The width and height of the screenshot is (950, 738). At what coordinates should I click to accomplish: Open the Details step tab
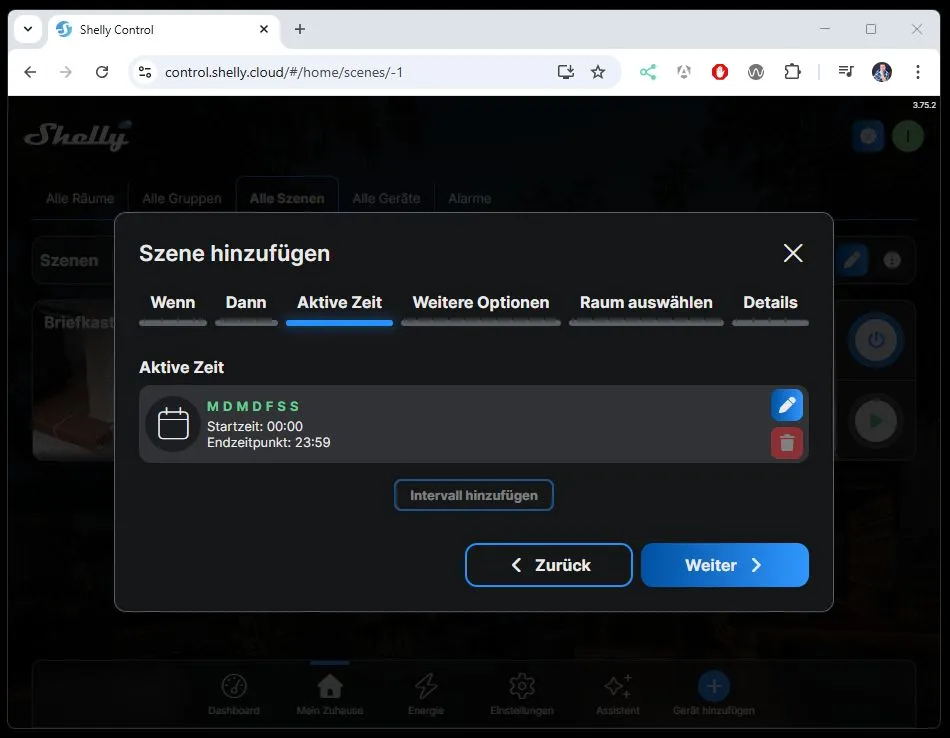click(770, 303)
